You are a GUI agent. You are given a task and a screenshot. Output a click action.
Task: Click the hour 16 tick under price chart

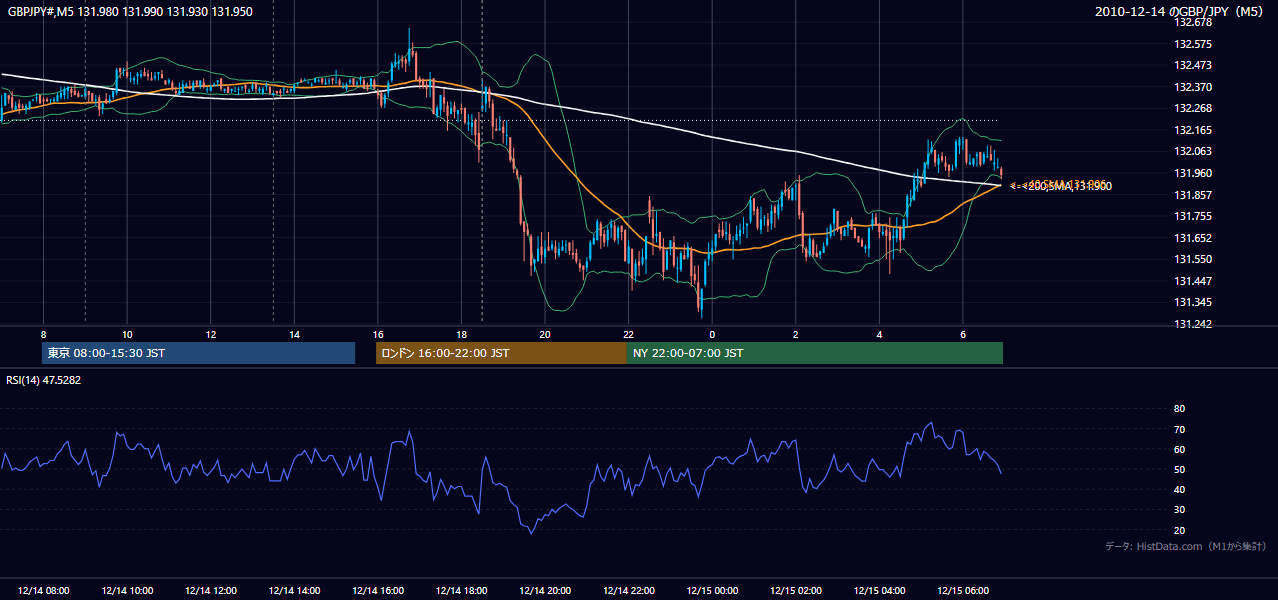pyautogui.click(x=377, y=334)
